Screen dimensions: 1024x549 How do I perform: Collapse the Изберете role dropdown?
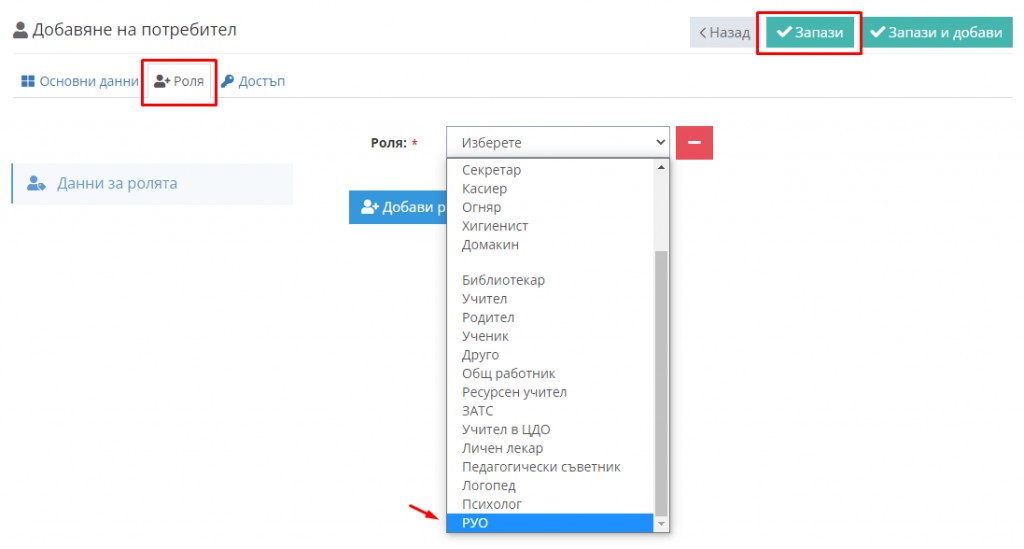(558, 142)
